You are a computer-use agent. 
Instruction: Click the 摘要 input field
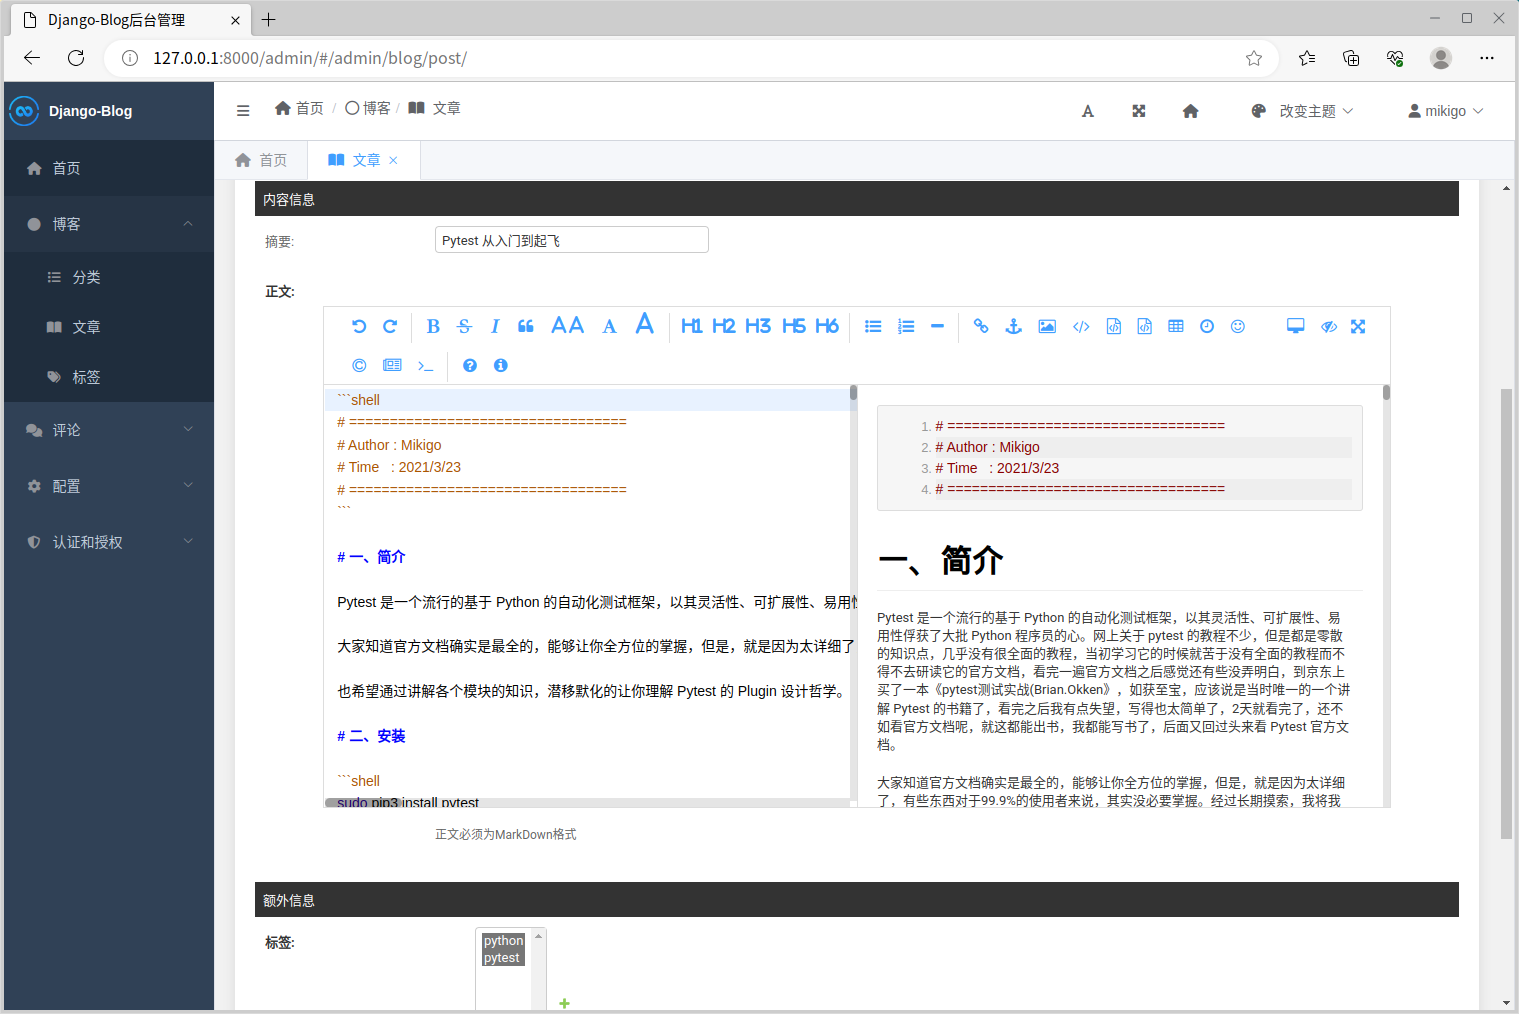point(572,240)
